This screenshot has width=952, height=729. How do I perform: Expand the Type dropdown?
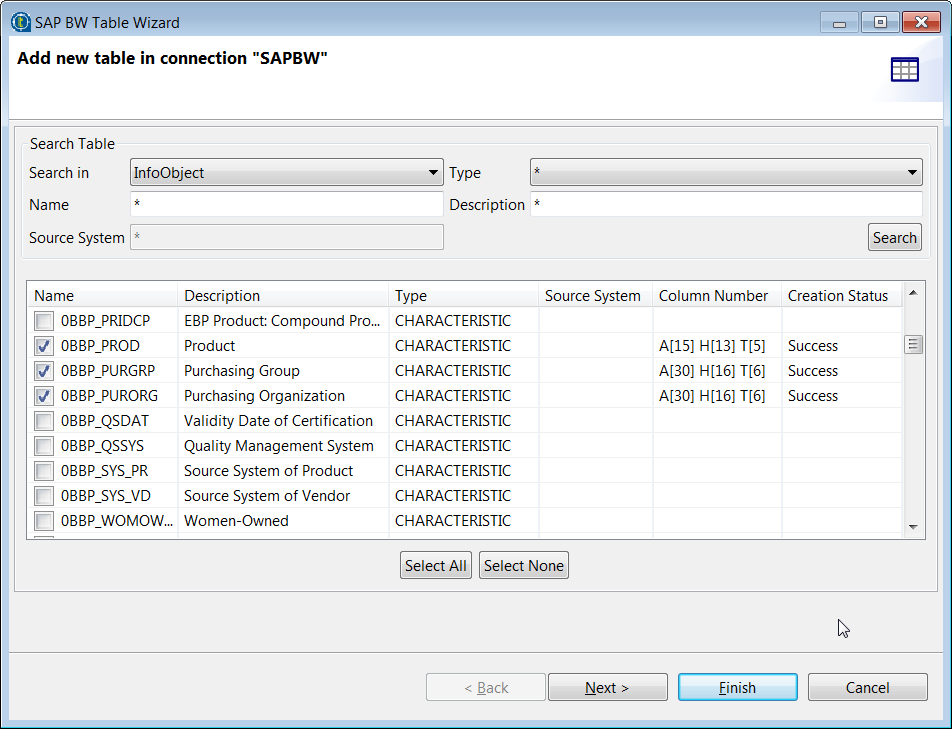725,173
